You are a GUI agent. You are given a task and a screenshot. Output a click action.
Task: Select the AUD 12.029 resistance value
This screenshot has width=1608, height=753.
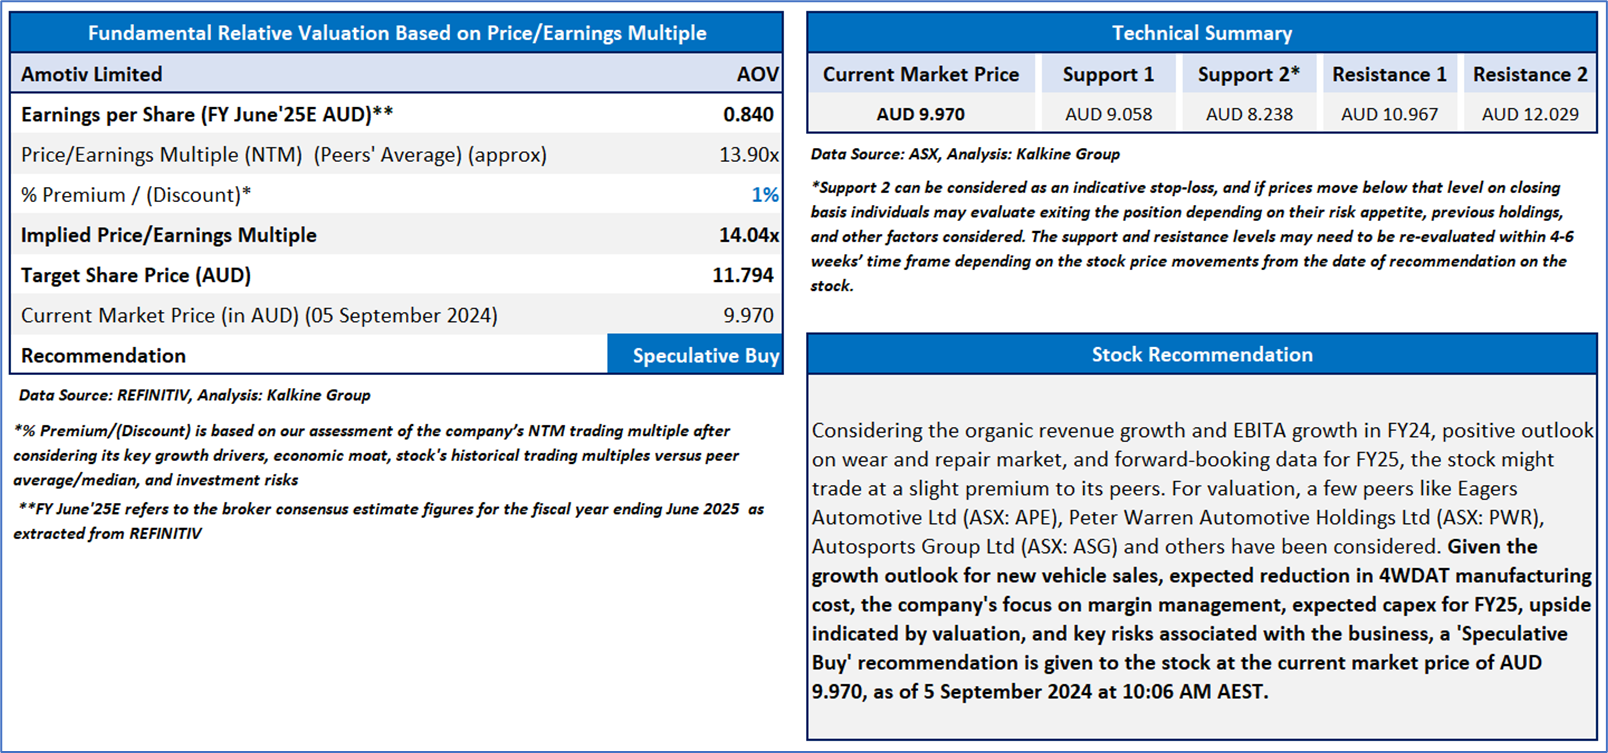point(1530,114)
